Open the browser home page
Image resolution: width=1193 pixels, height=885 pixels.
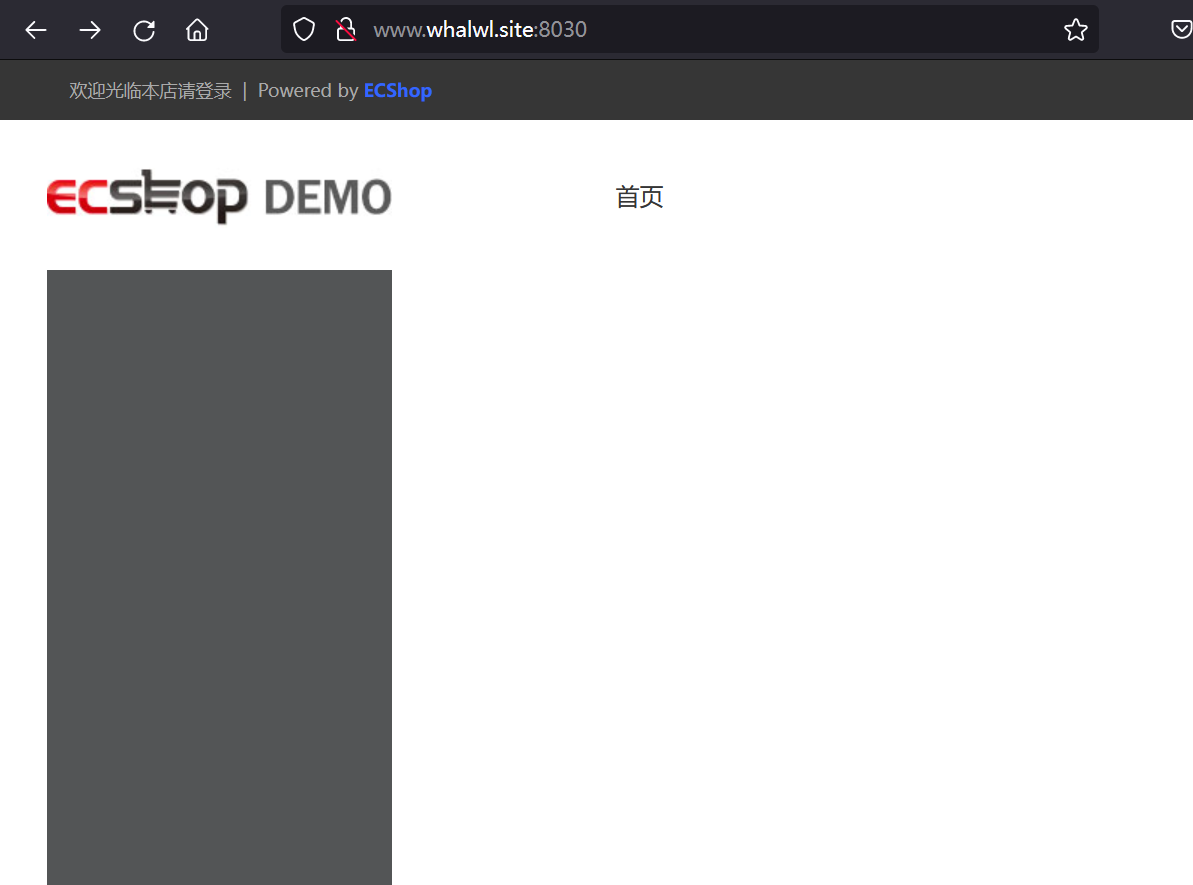click(x=196, y=29)
